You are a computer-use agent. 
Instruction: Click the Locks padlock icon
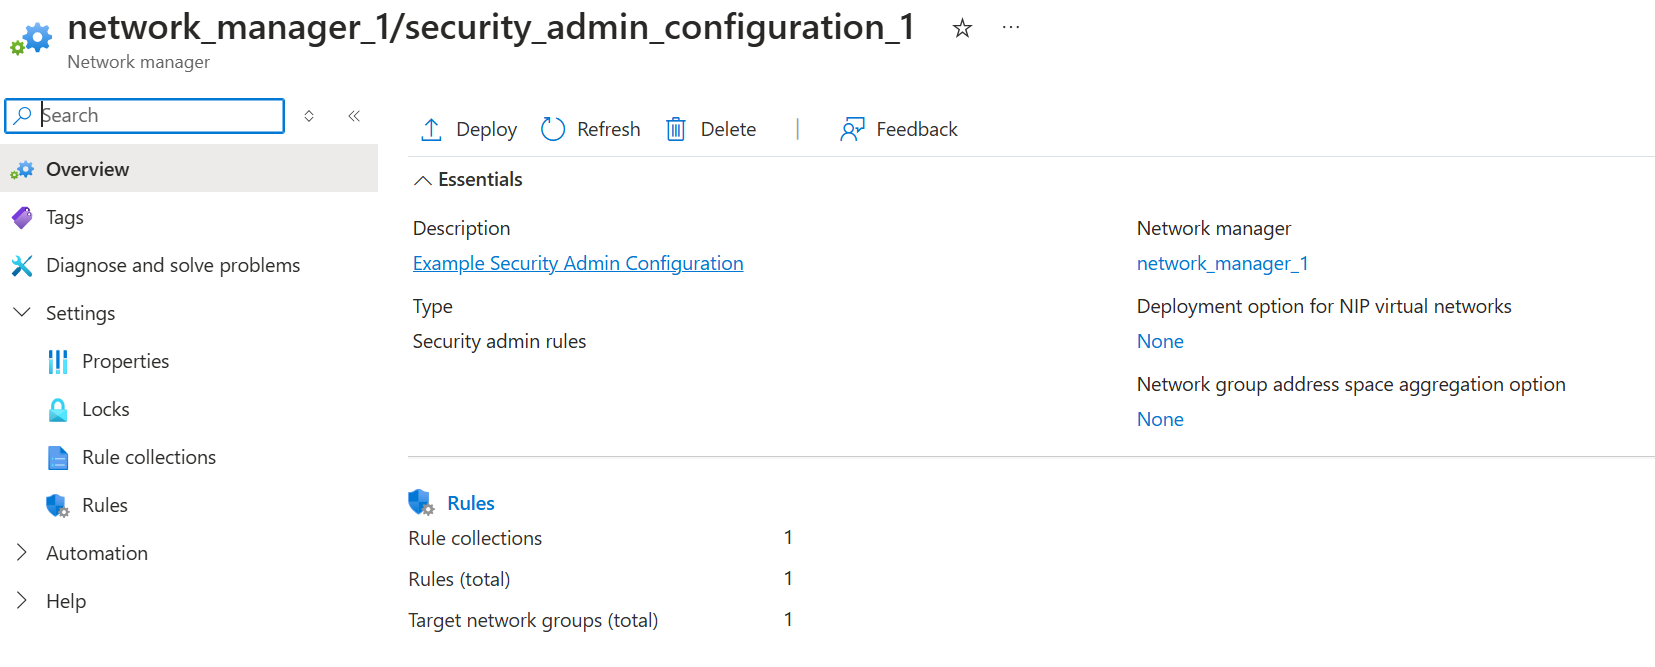(x=58, y=409)
